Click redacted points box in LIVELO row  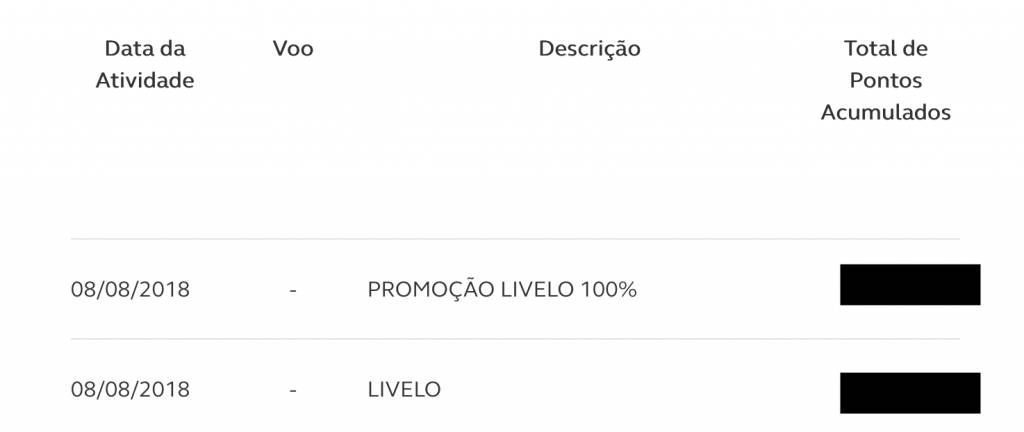(x=910, y=393)
